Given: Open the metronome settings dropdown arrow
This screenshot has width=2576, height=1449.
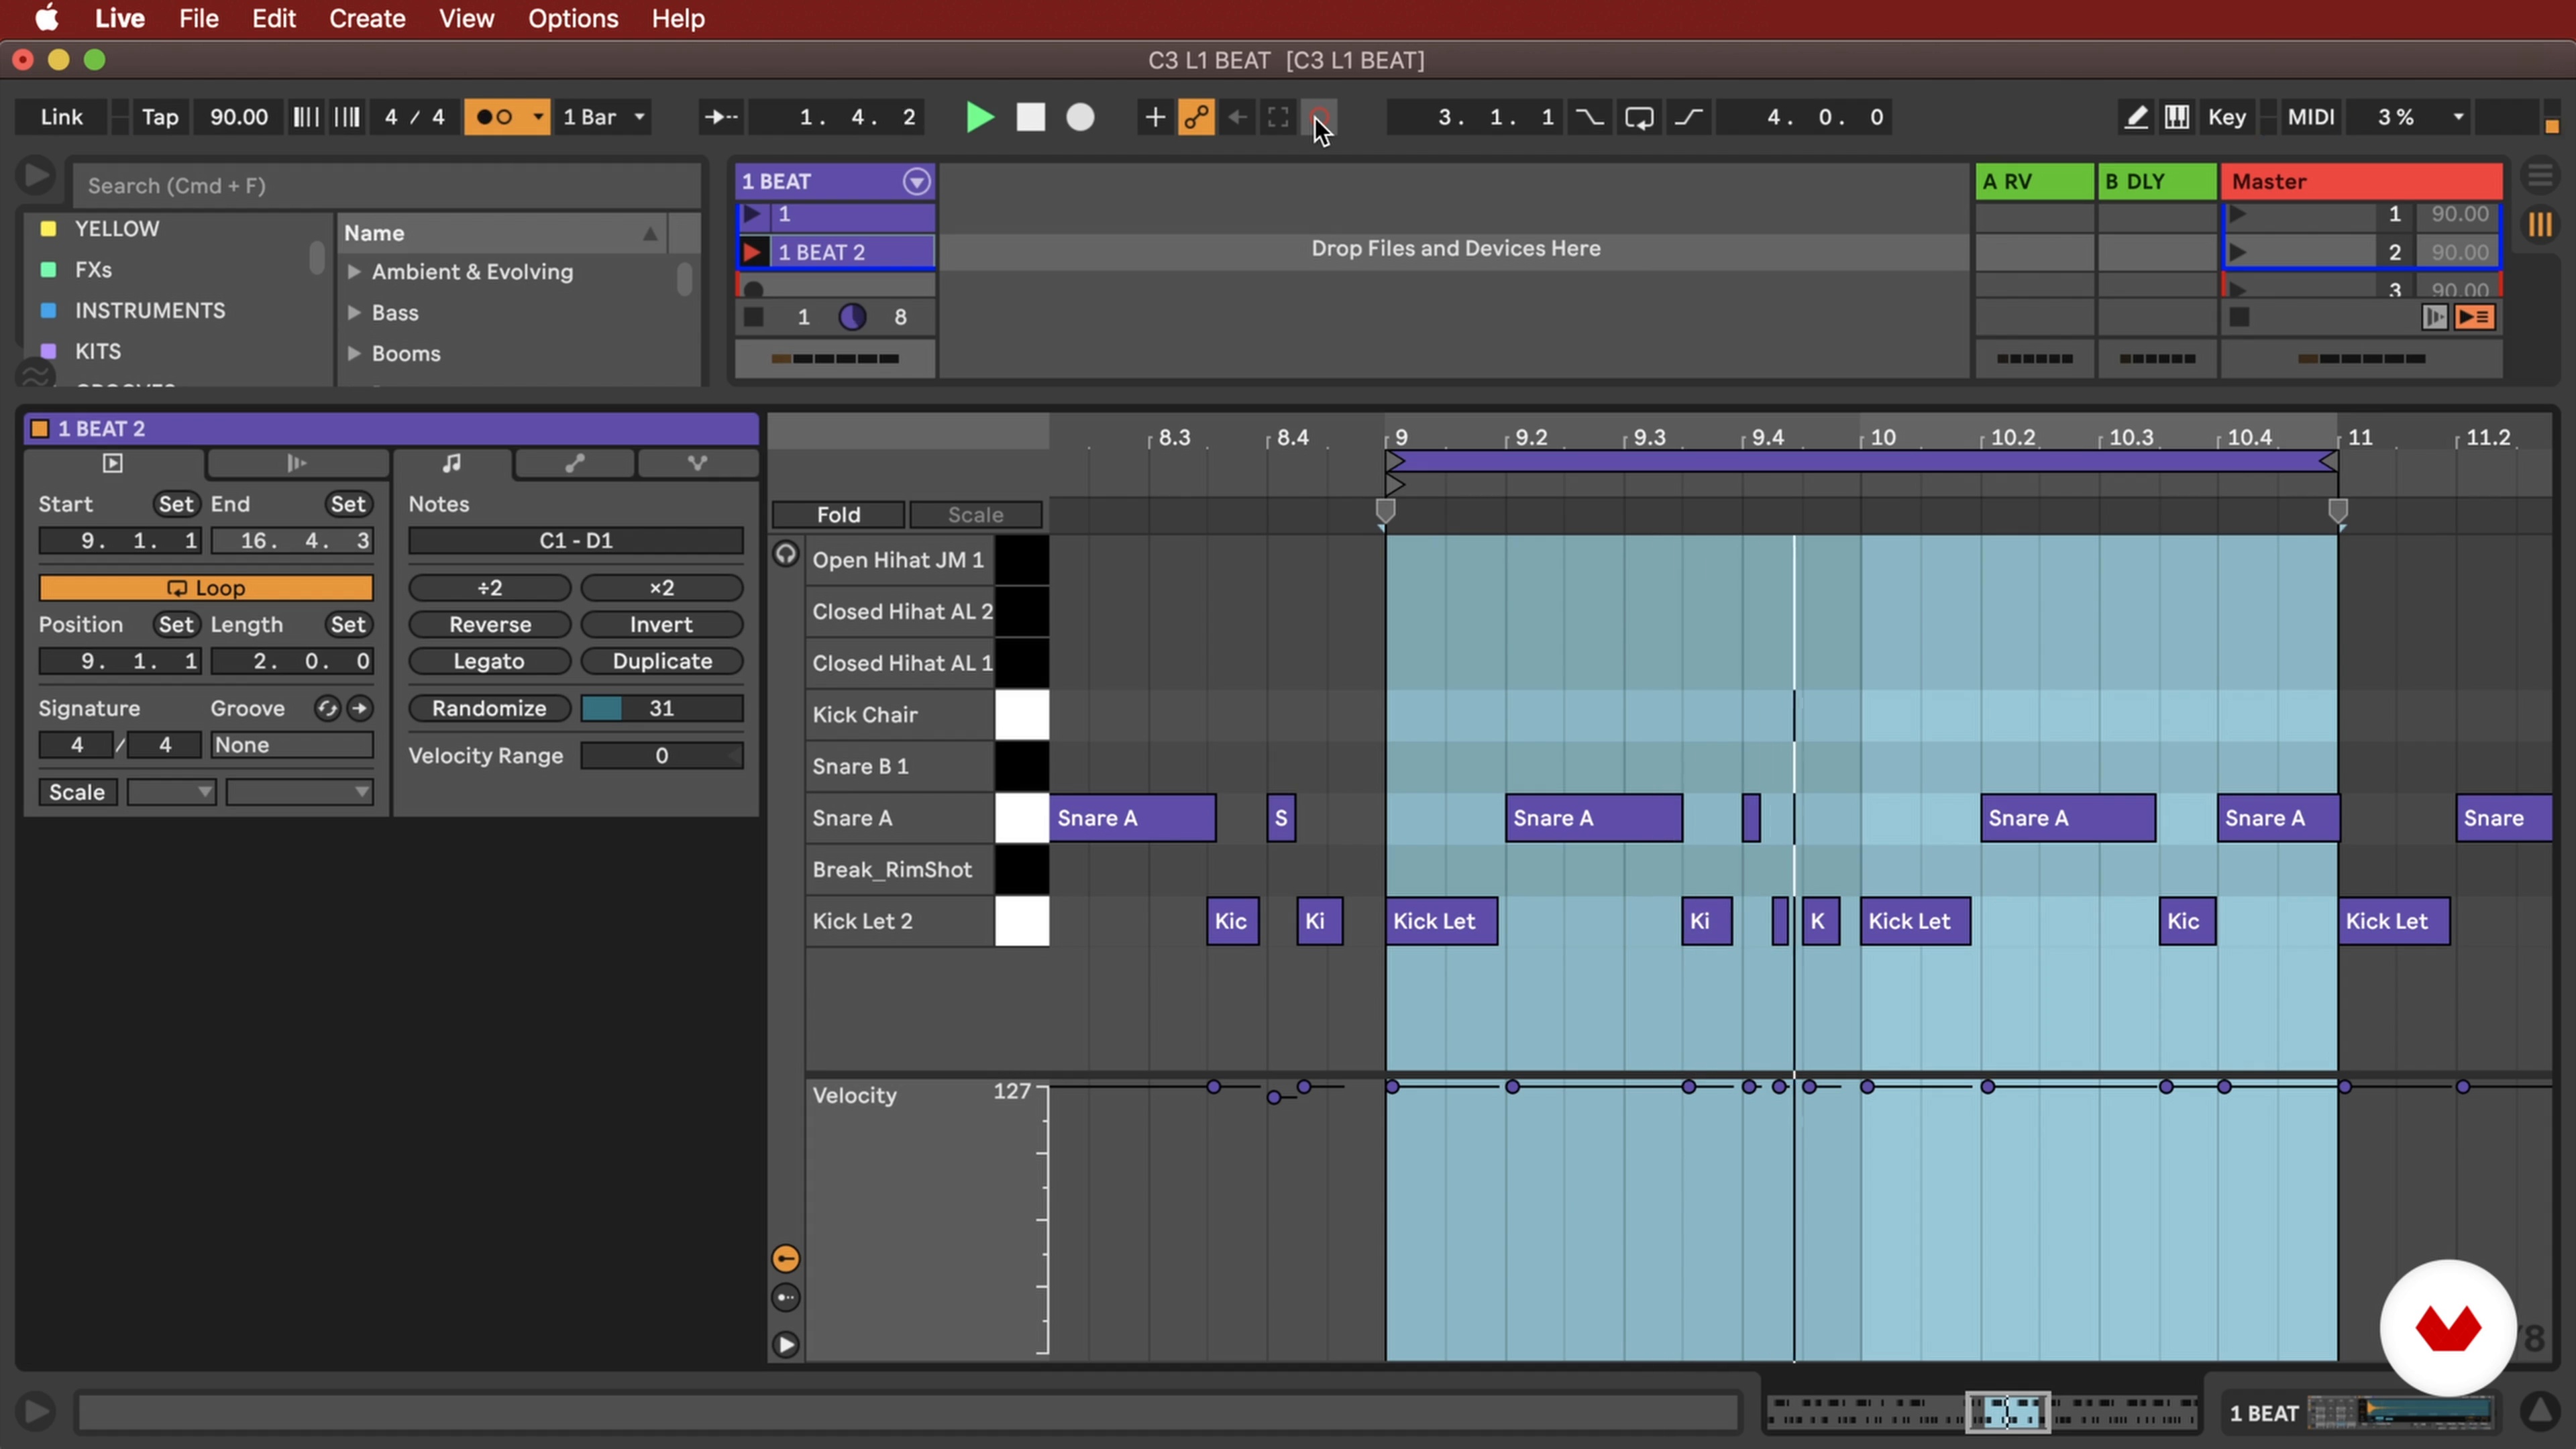Looking at the screenshot, I should (x=538, y=117).
